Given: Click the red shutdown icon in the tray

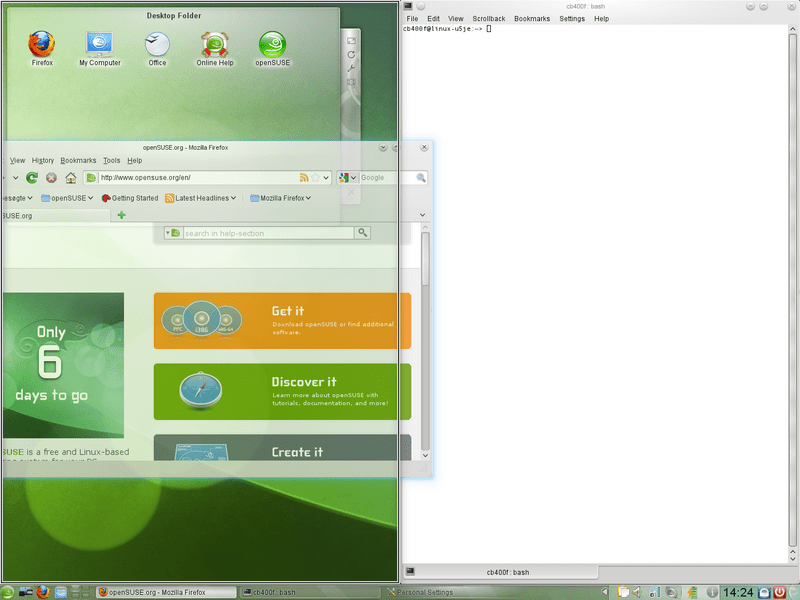Looking at the screenshot, I should point(779,591).
